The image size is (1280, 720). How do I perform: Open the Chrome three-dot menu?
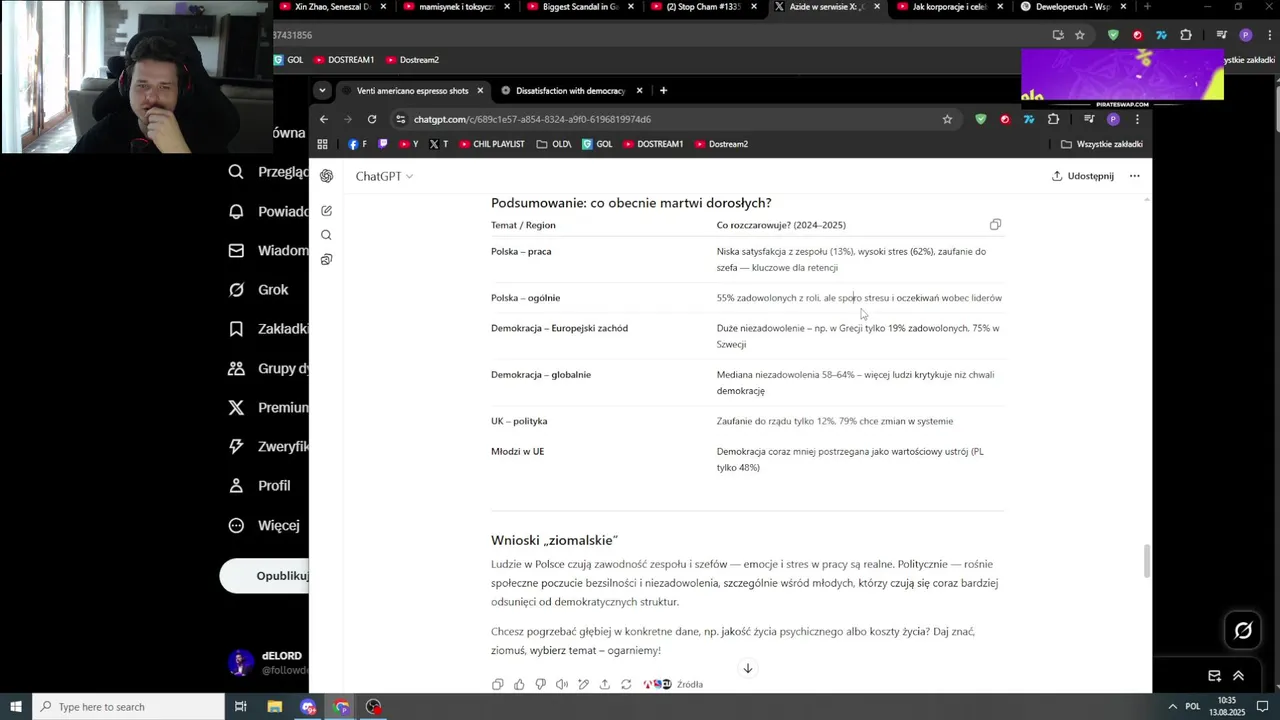tap(1137, 119)
